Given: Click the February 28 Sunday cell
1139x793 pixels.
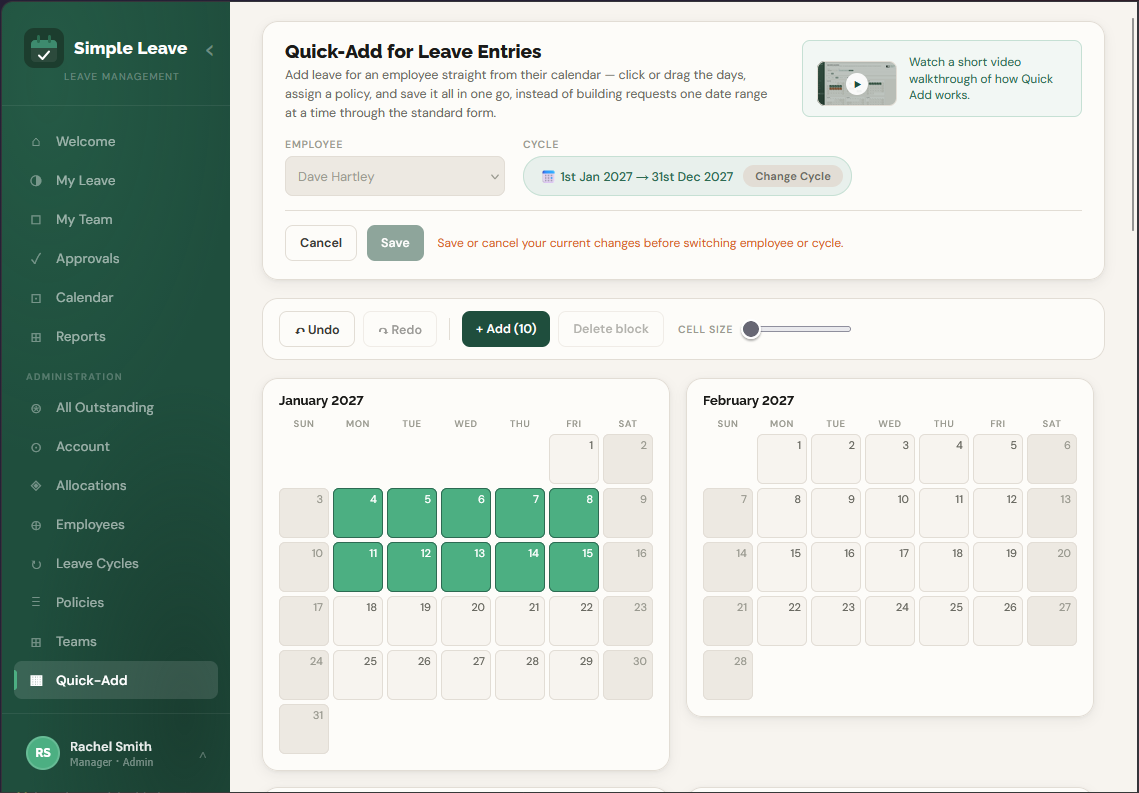Looking at the screenshot, I should click(728, 675).
